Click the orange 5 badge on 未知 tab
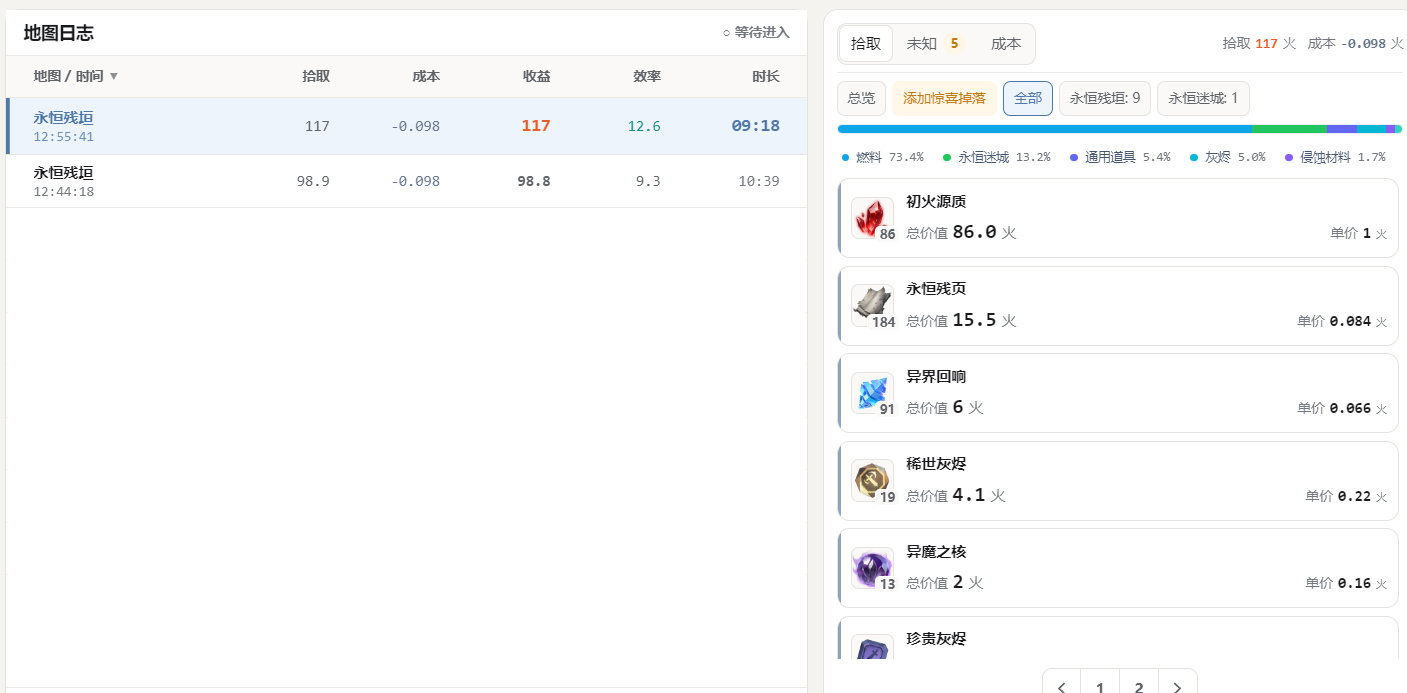 click(954, 44)
